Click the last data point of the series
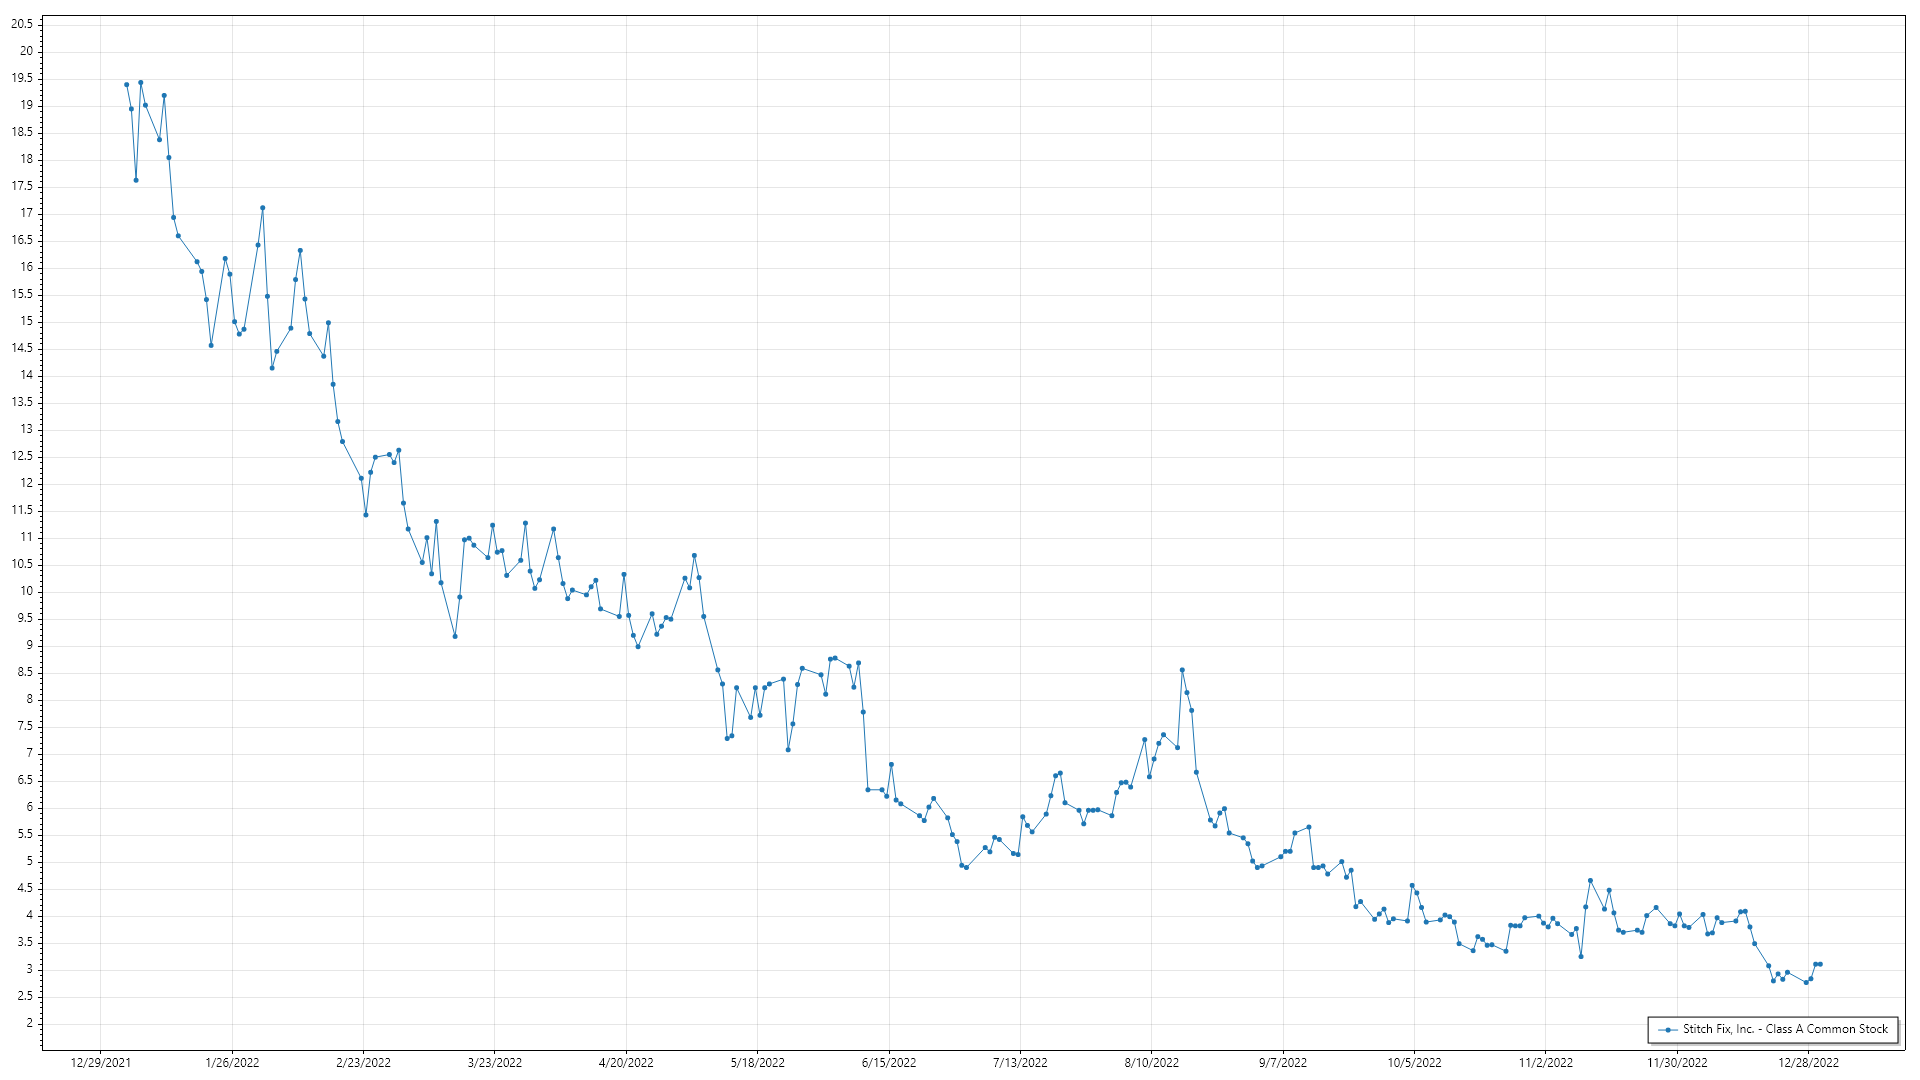The height and width of the screenshot is (1080, 1920). tap(1820, 964)
